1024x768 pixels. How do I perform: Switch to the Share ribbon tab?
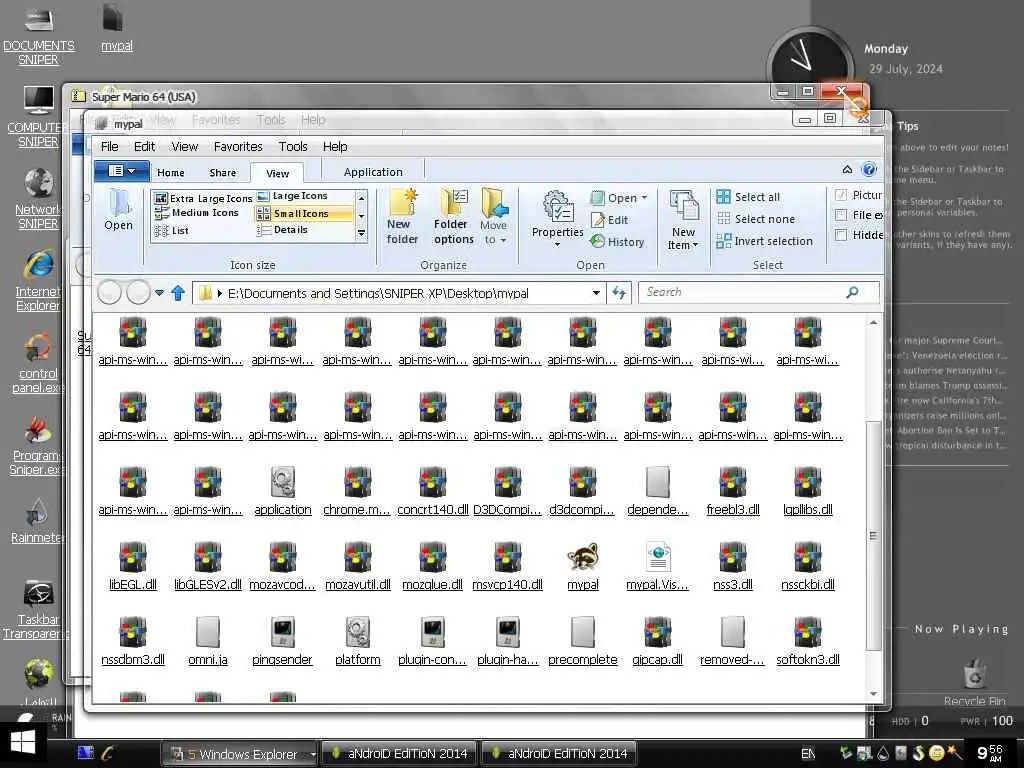[223, 173]
